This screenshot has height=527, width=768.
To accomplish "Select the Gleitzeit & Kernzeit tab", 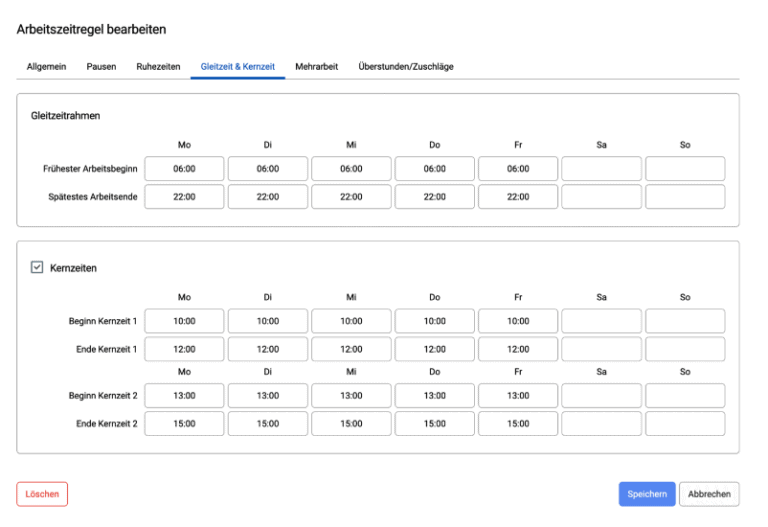I will 238,67.
